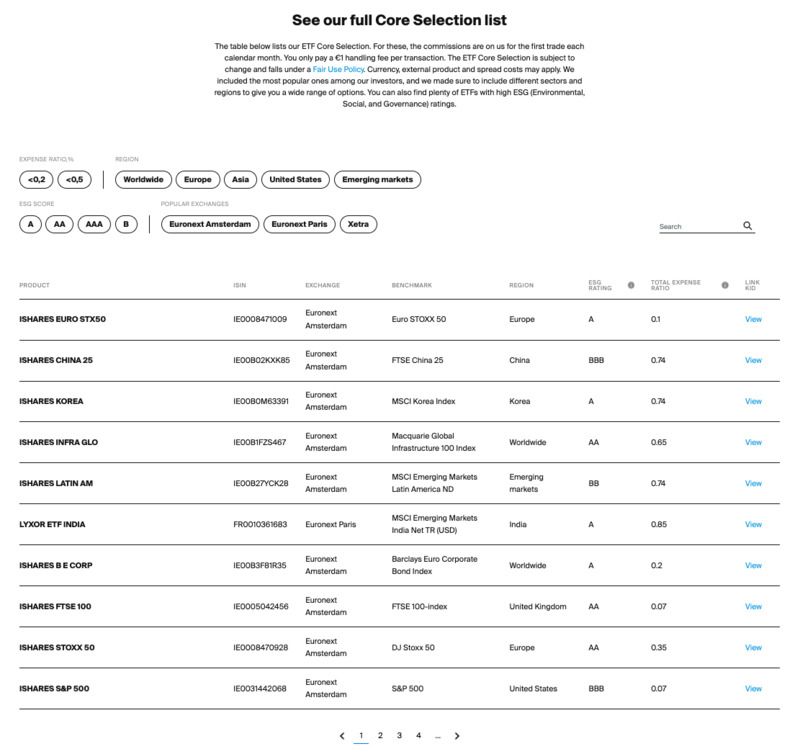
Task: Open the Fair Use Policy link
Action: (x=338, y=69)
